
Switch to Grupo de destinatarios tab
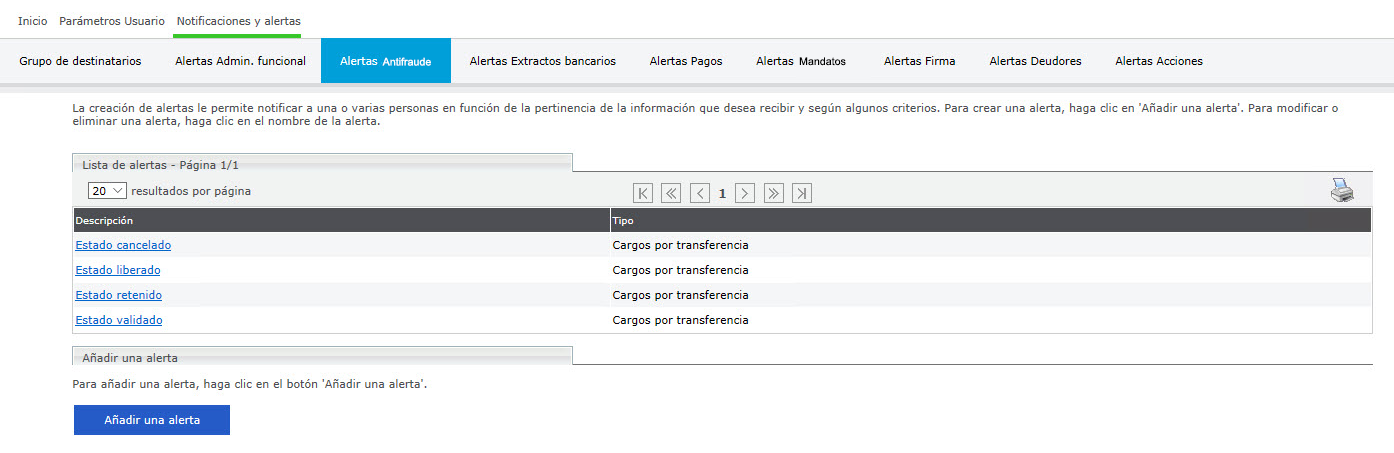click(x=80, y=61)
